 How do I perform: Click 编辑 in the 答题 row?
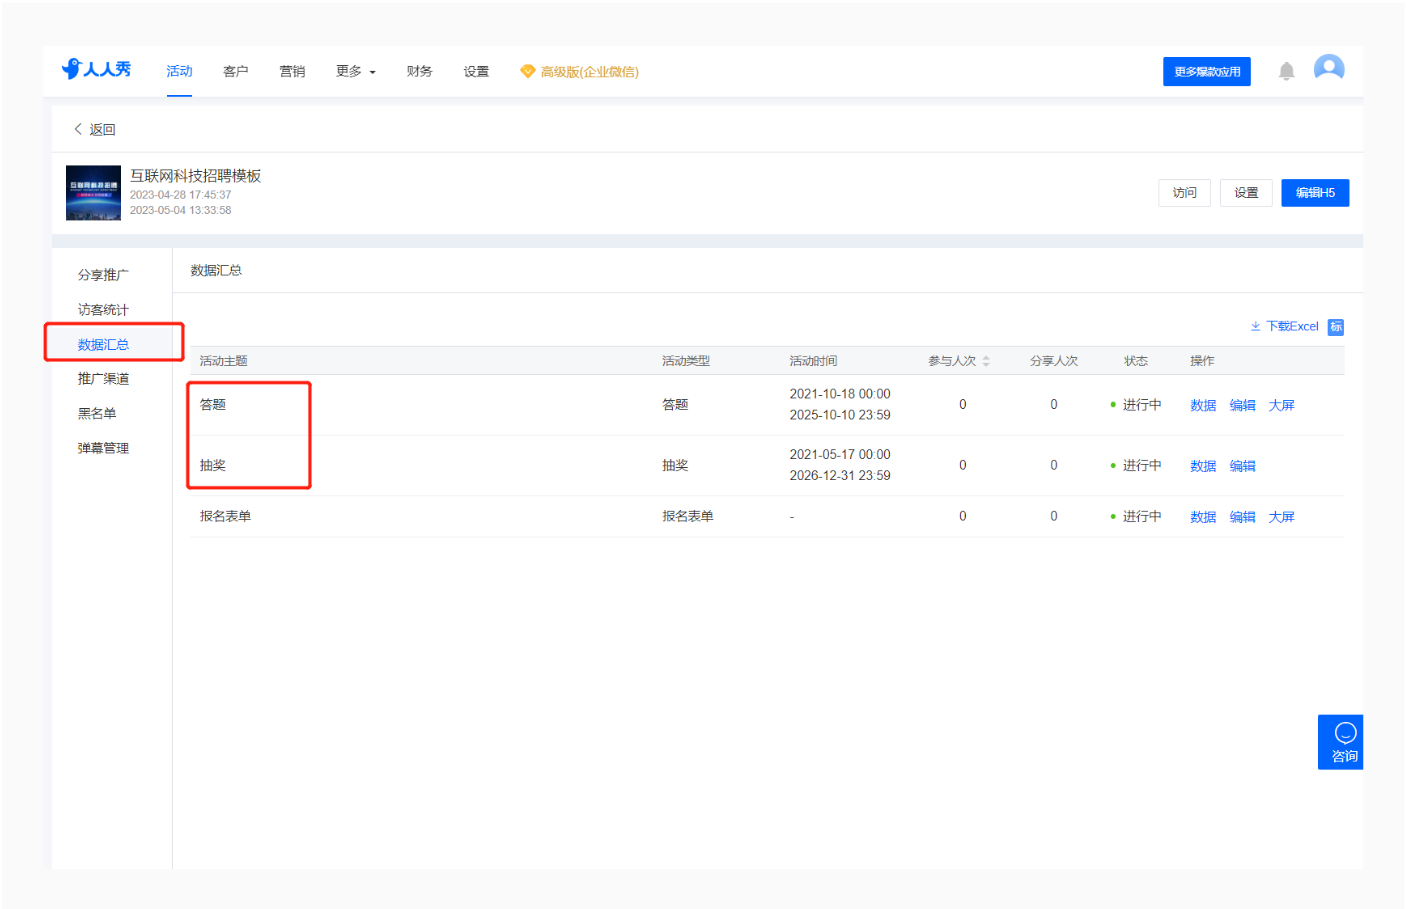point(1242,405)
